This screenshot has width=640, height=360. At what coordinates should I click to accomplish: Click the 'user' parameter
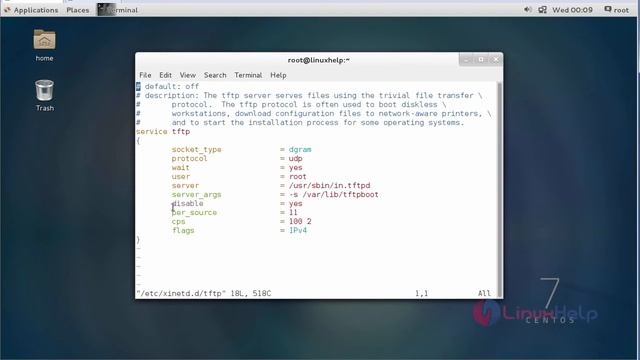[181, 176]
